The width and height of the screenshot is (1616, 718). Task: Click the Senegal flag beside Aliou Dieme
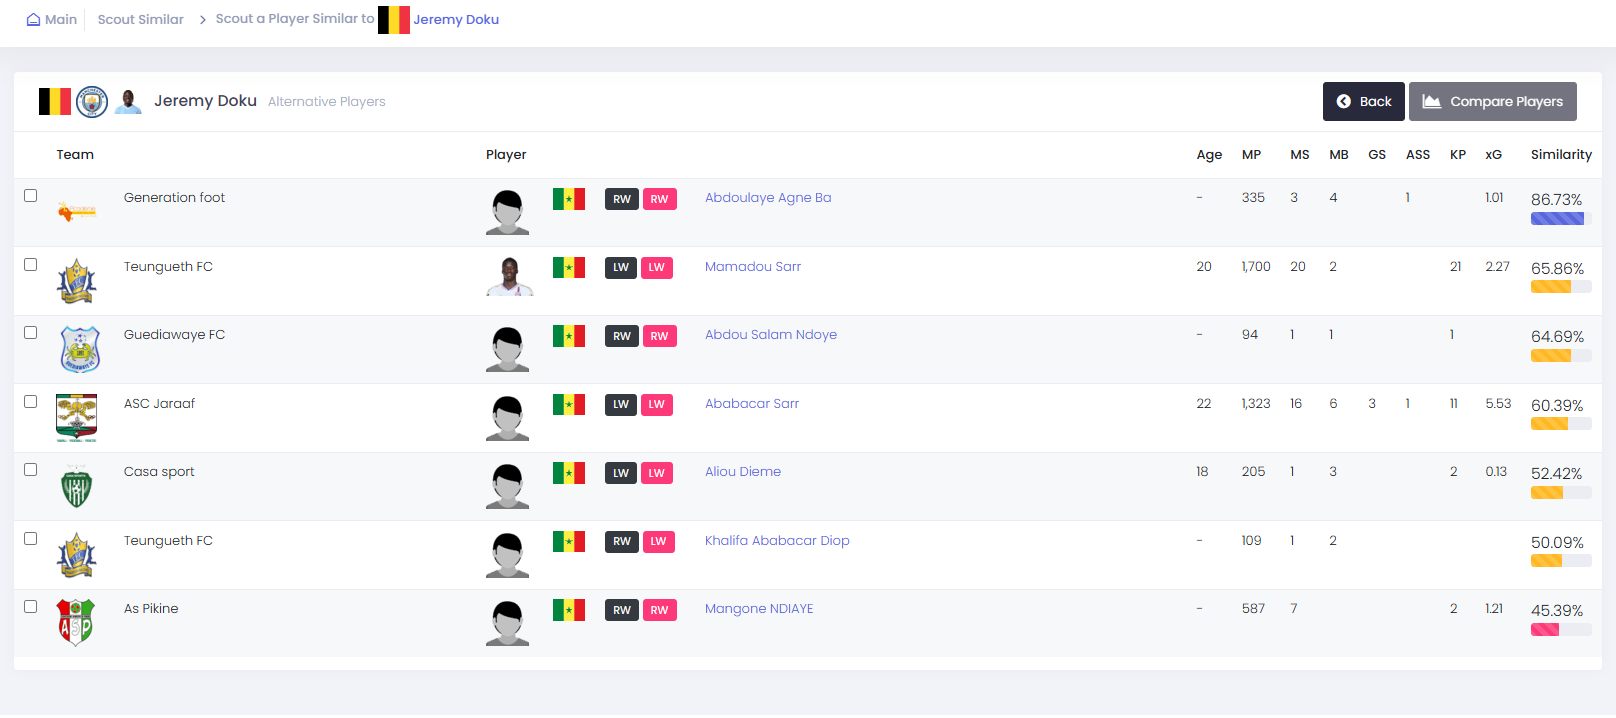pyautogui.click(x=569, y=472)
